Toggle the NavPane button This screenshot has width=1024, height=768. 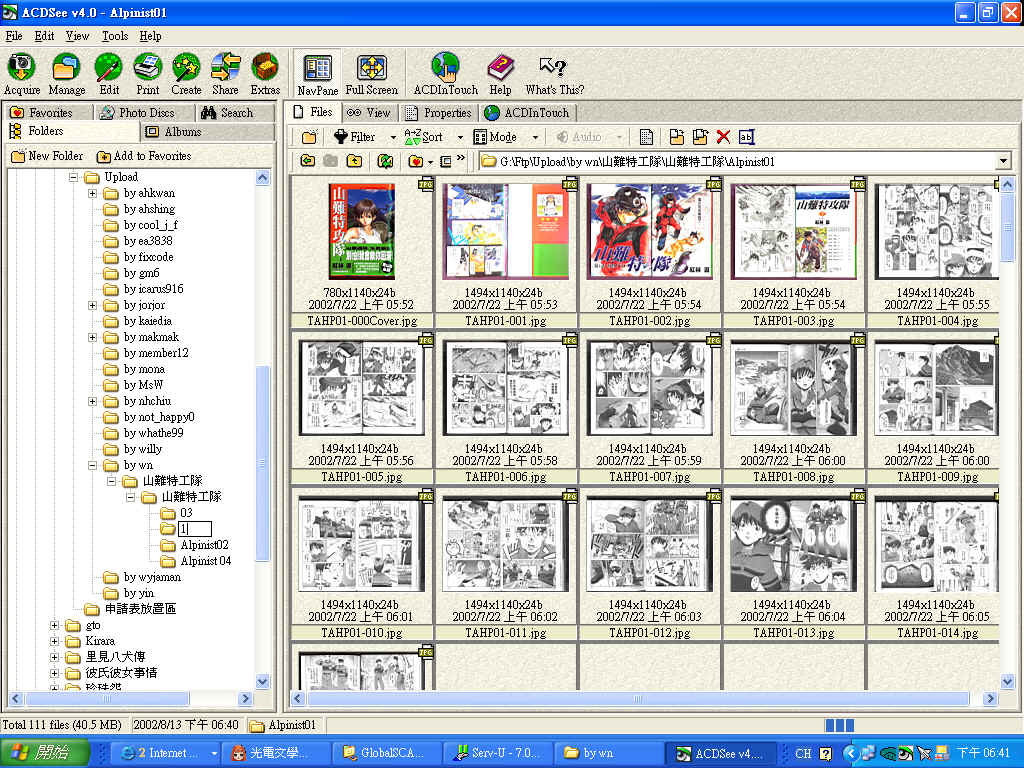[x=317, y=69]
